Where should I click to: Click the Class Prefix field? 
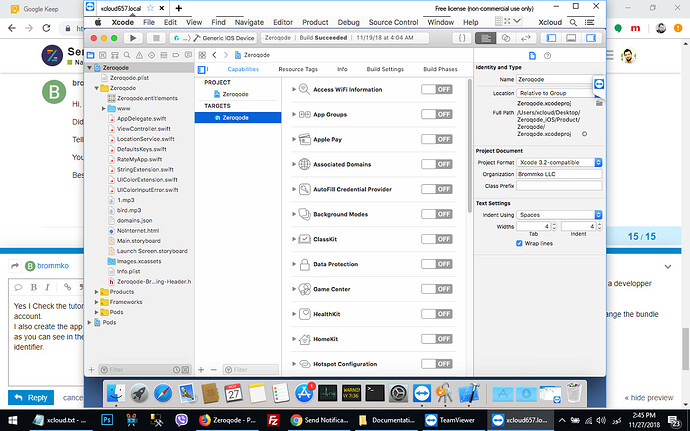pyautogui.click(x=559, y=186)
